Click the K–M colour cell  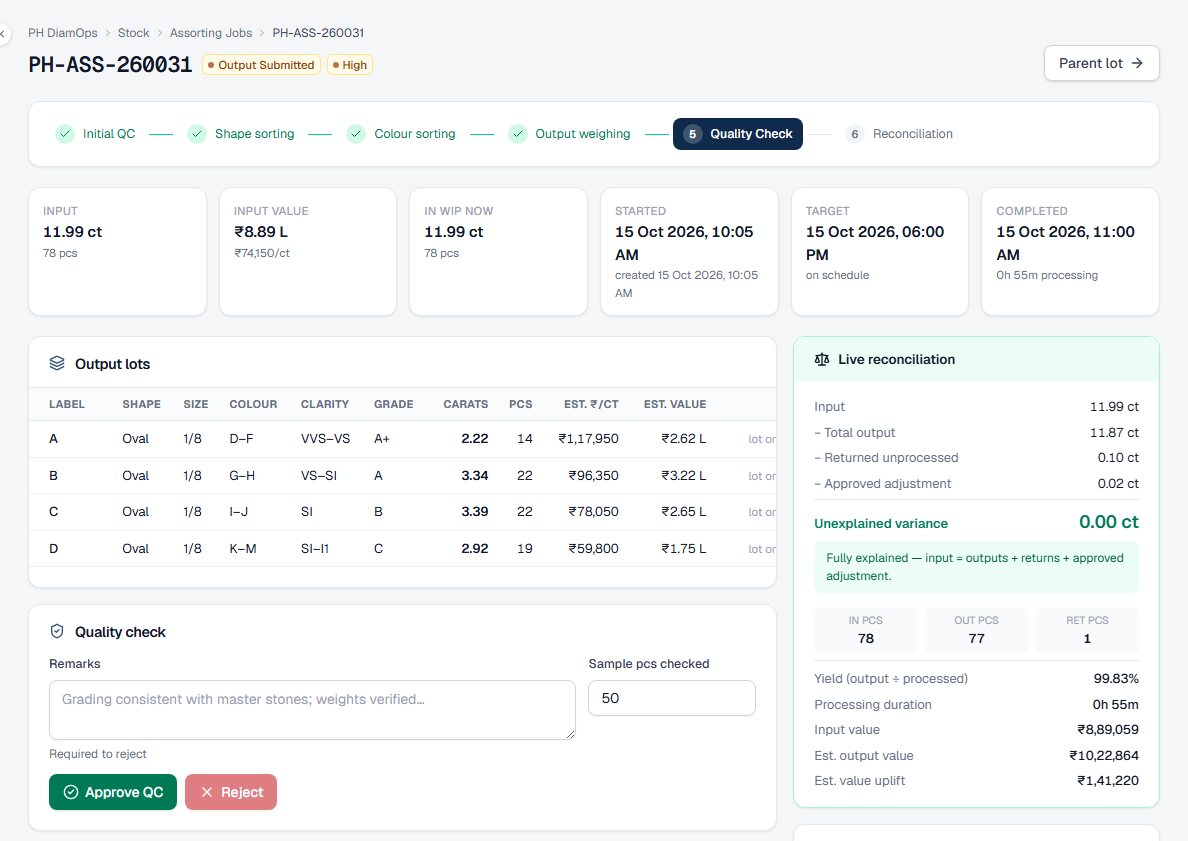point(242,549)
